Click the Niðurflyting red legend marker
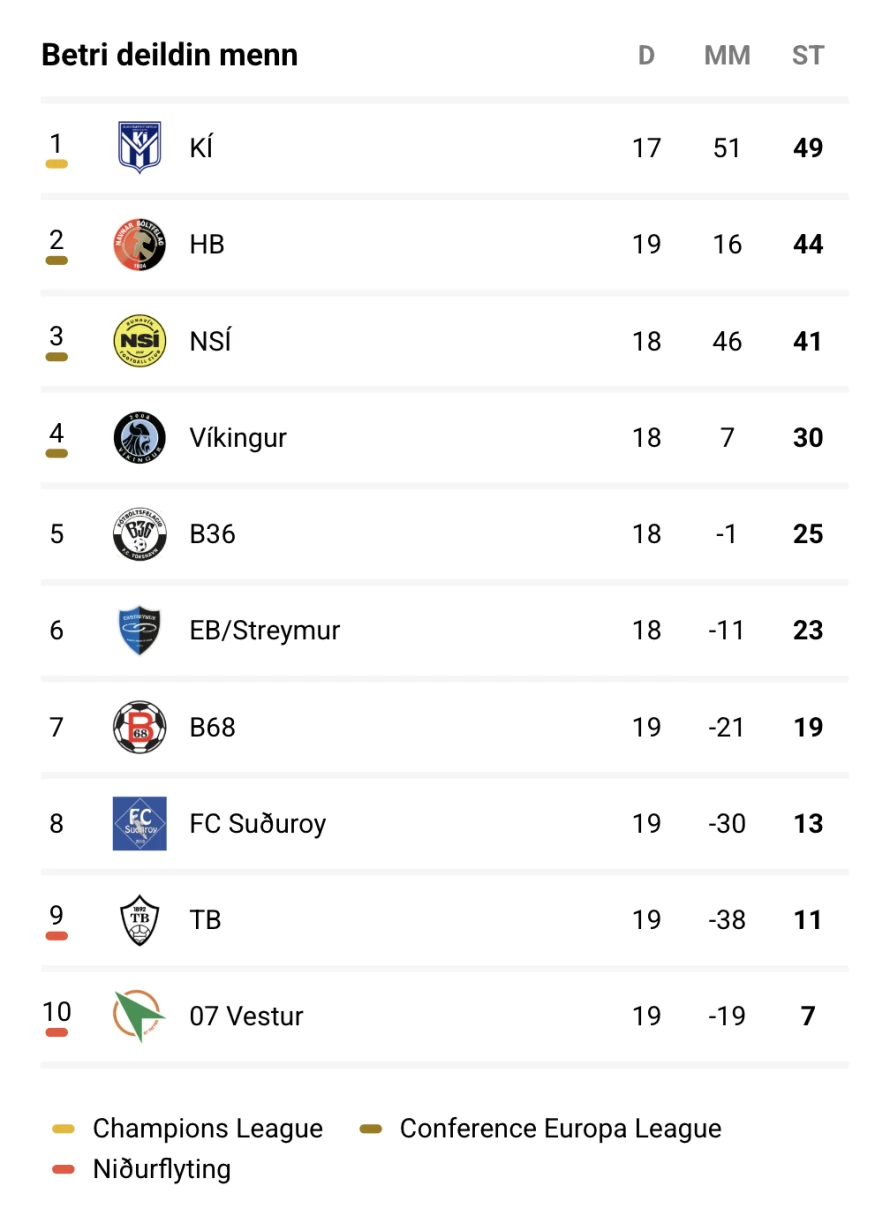890x1224 pixels. [64, 1169]
